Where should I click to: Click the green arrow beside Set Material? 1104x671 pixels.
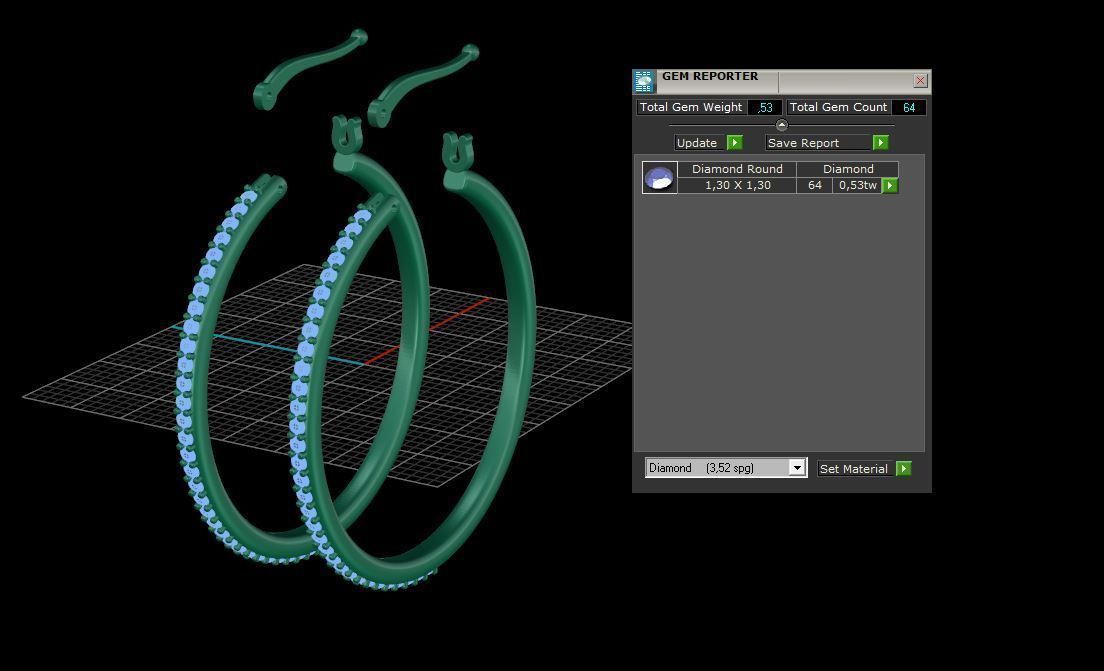(x=903, y=469)
